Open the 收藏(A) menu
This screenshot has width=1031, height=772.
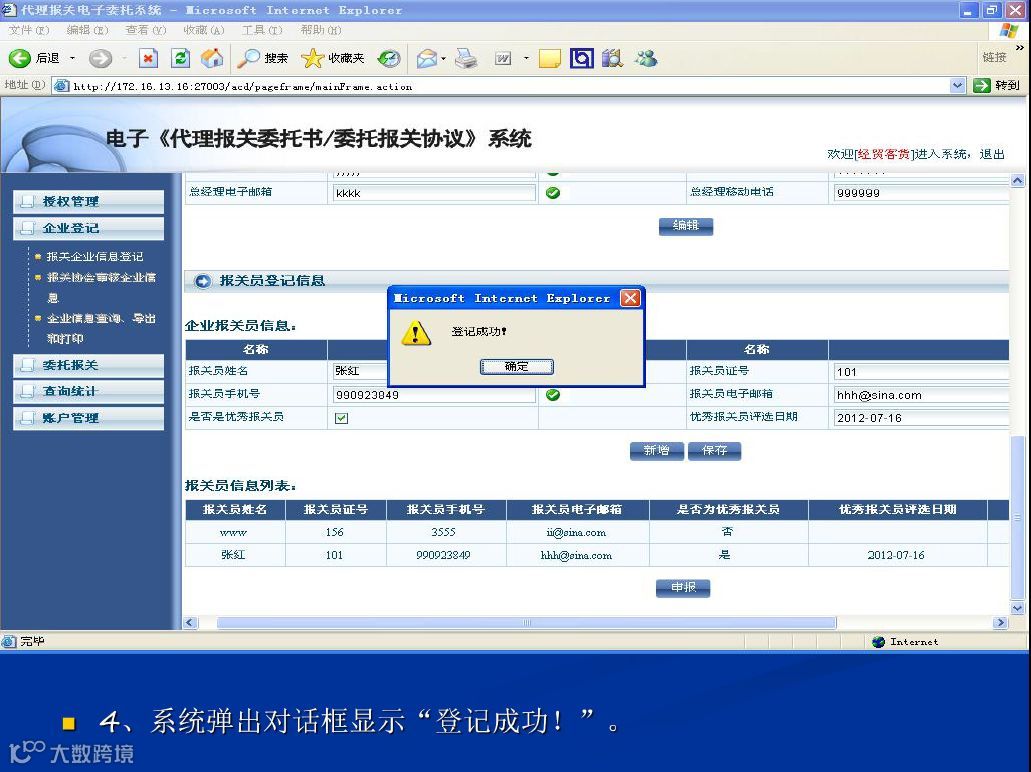[203, 30]
